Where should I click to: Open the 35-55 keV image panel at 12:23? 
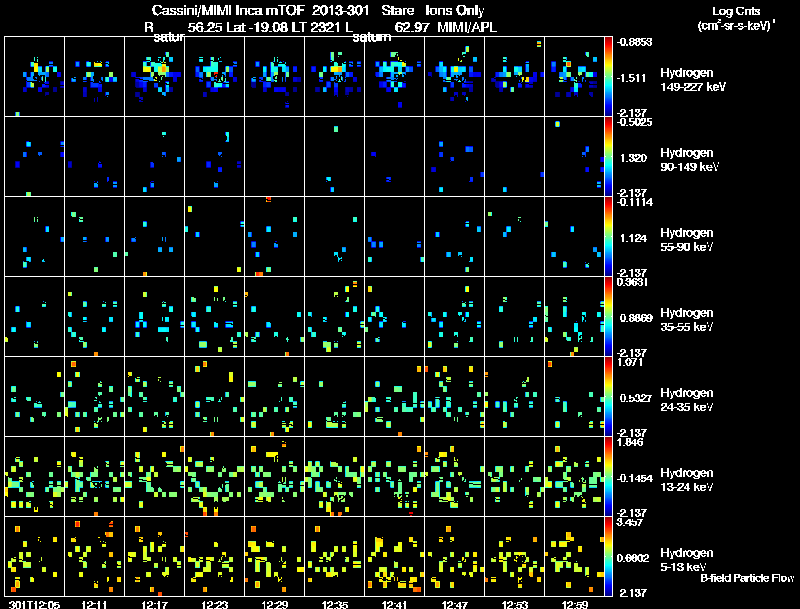tap(214, 317)
